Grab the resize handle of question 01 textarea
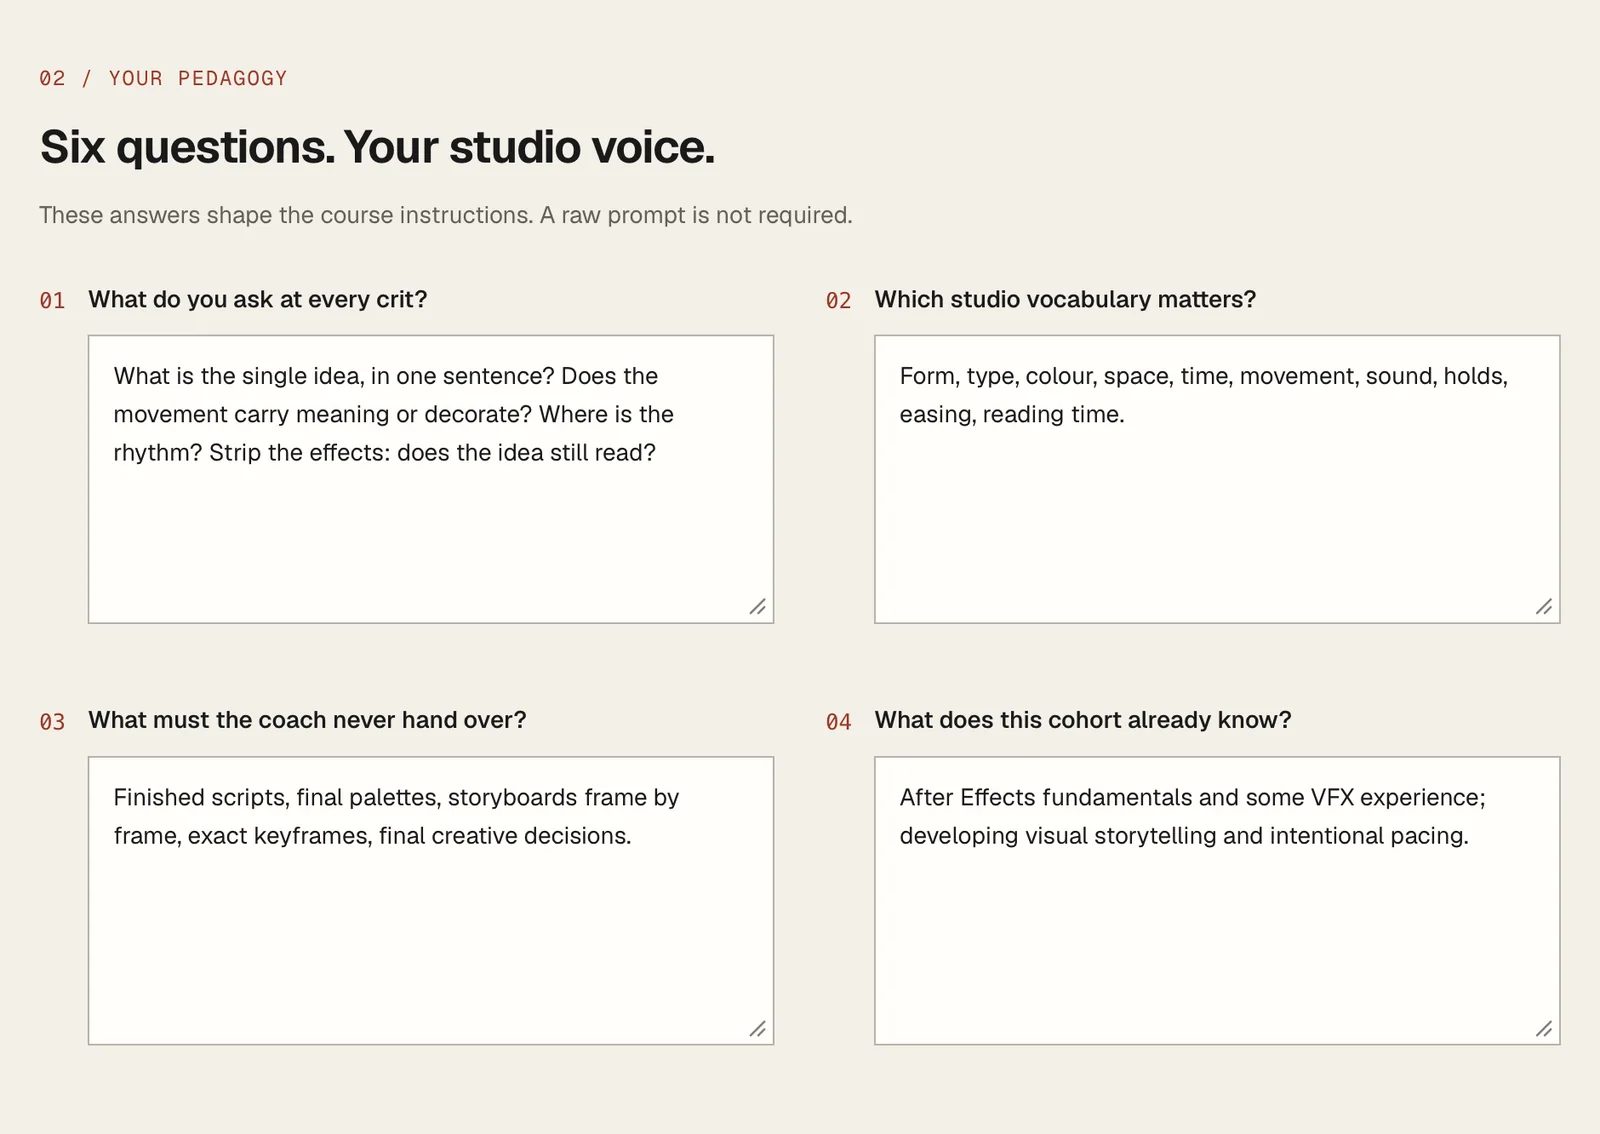The width and height of the screenshot is (1600, 1134). coord(758,607)
